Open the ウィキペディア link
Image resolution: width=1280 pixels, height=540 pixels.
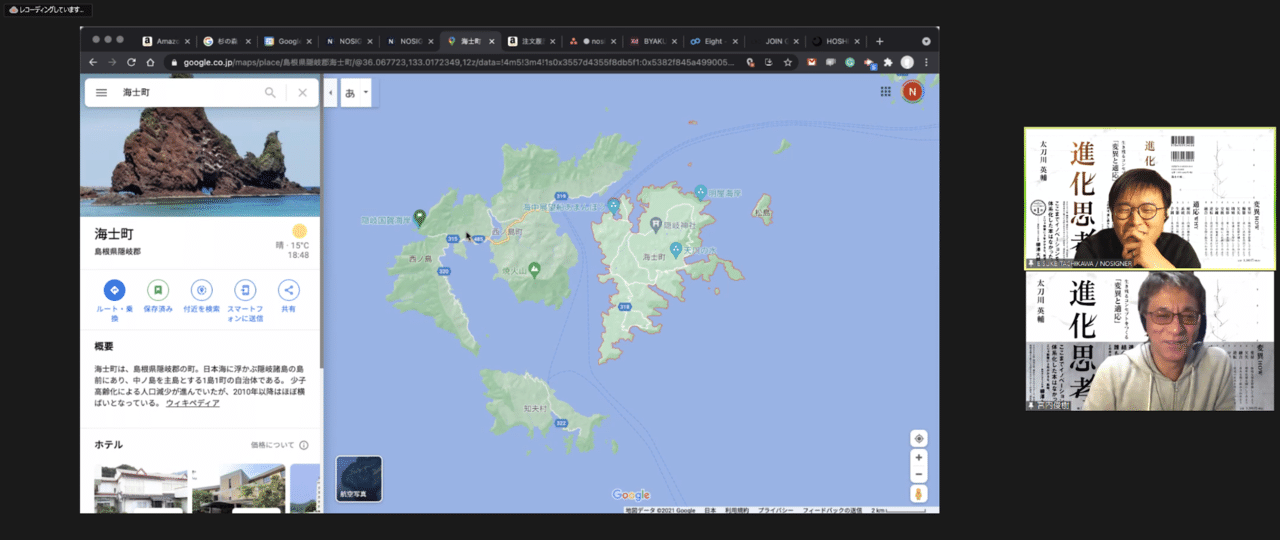tap(192, 402)
